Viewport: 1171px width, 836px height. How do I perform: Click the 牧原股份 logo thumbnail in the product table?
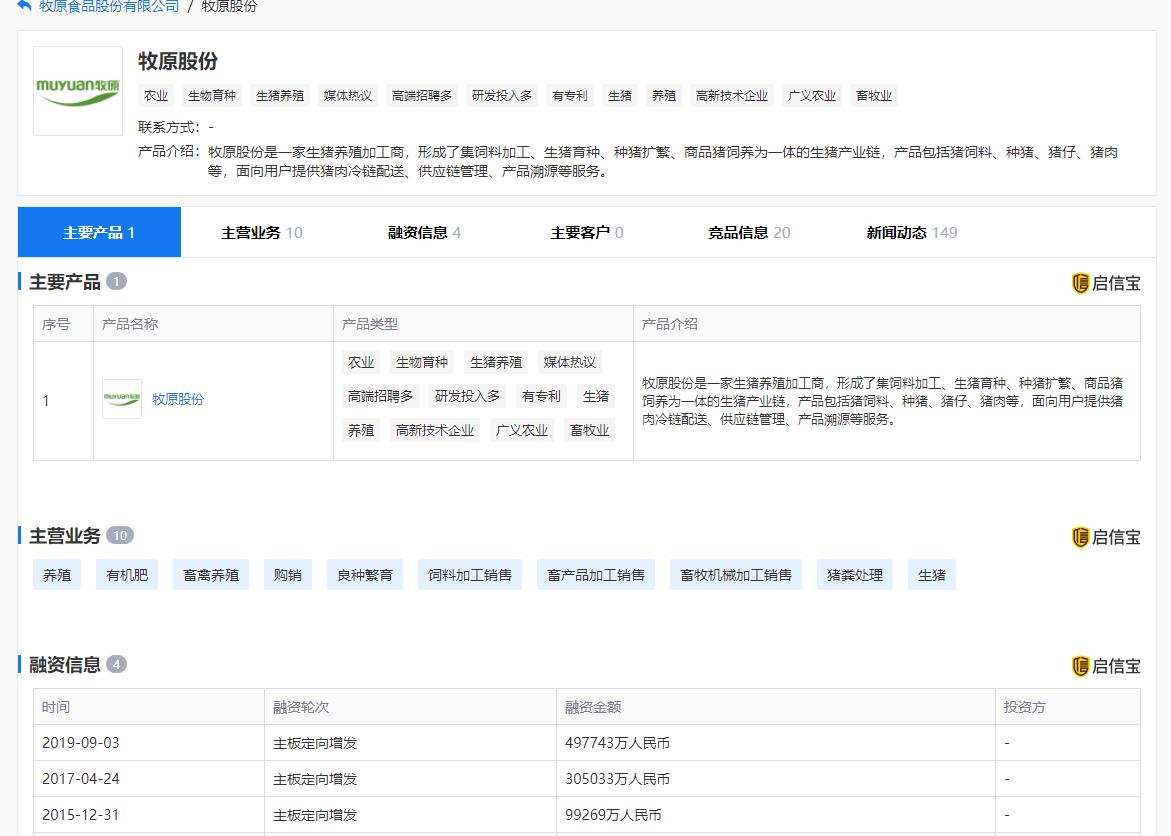[122, 399]
